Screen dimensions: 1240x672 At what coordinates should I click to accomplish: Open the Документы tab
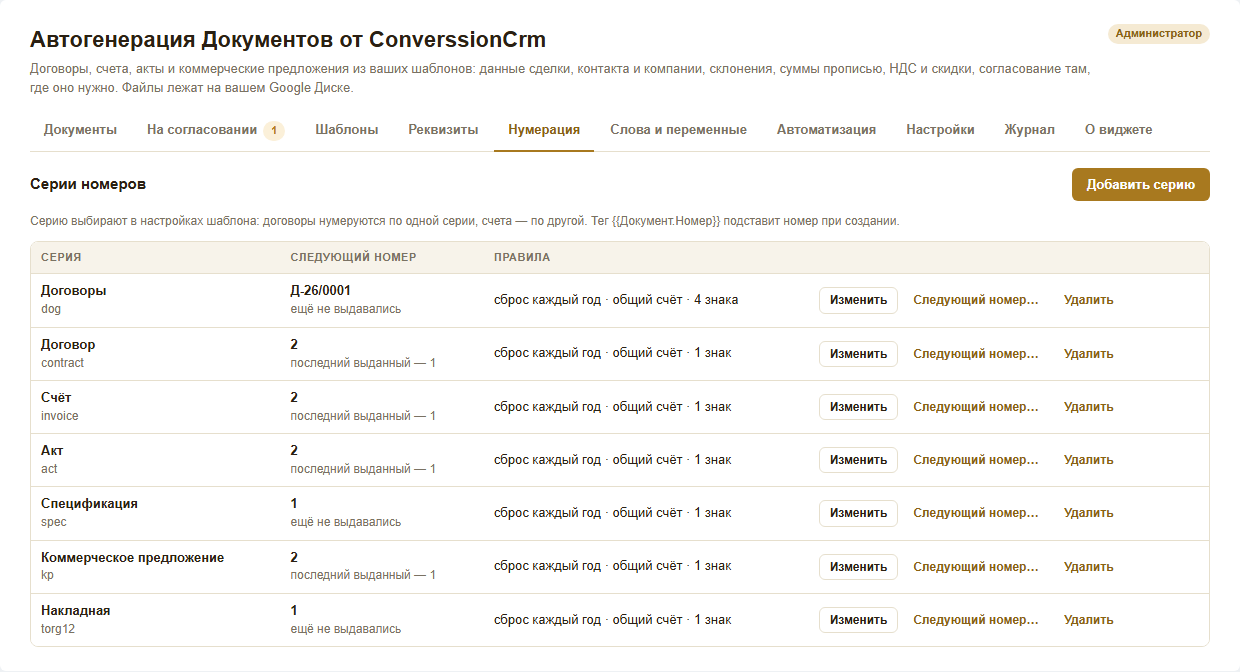pos(80,130)
